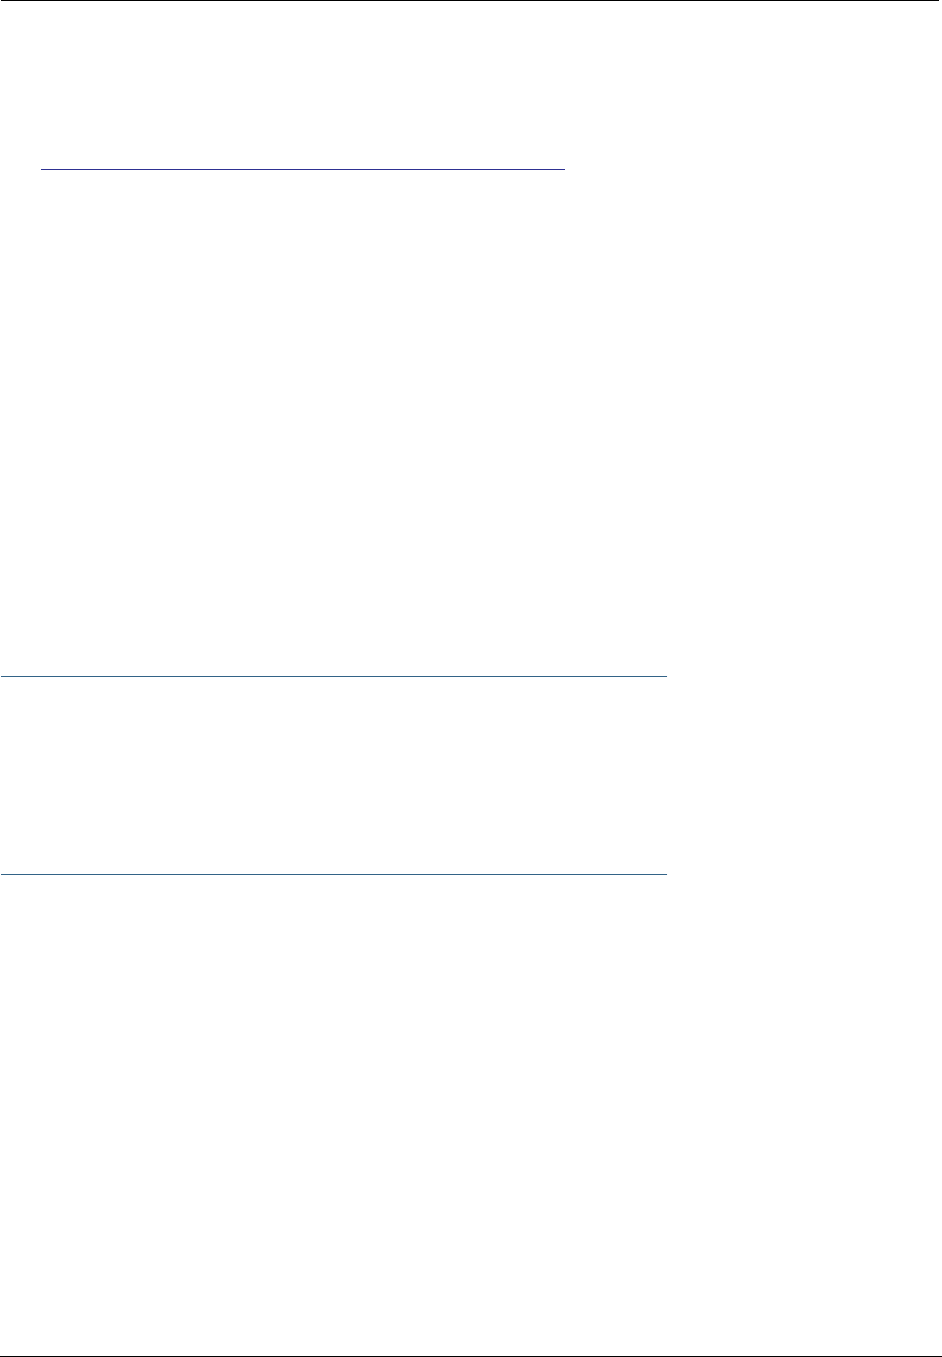Click the black border line at page top

click(x=471, y=1)
